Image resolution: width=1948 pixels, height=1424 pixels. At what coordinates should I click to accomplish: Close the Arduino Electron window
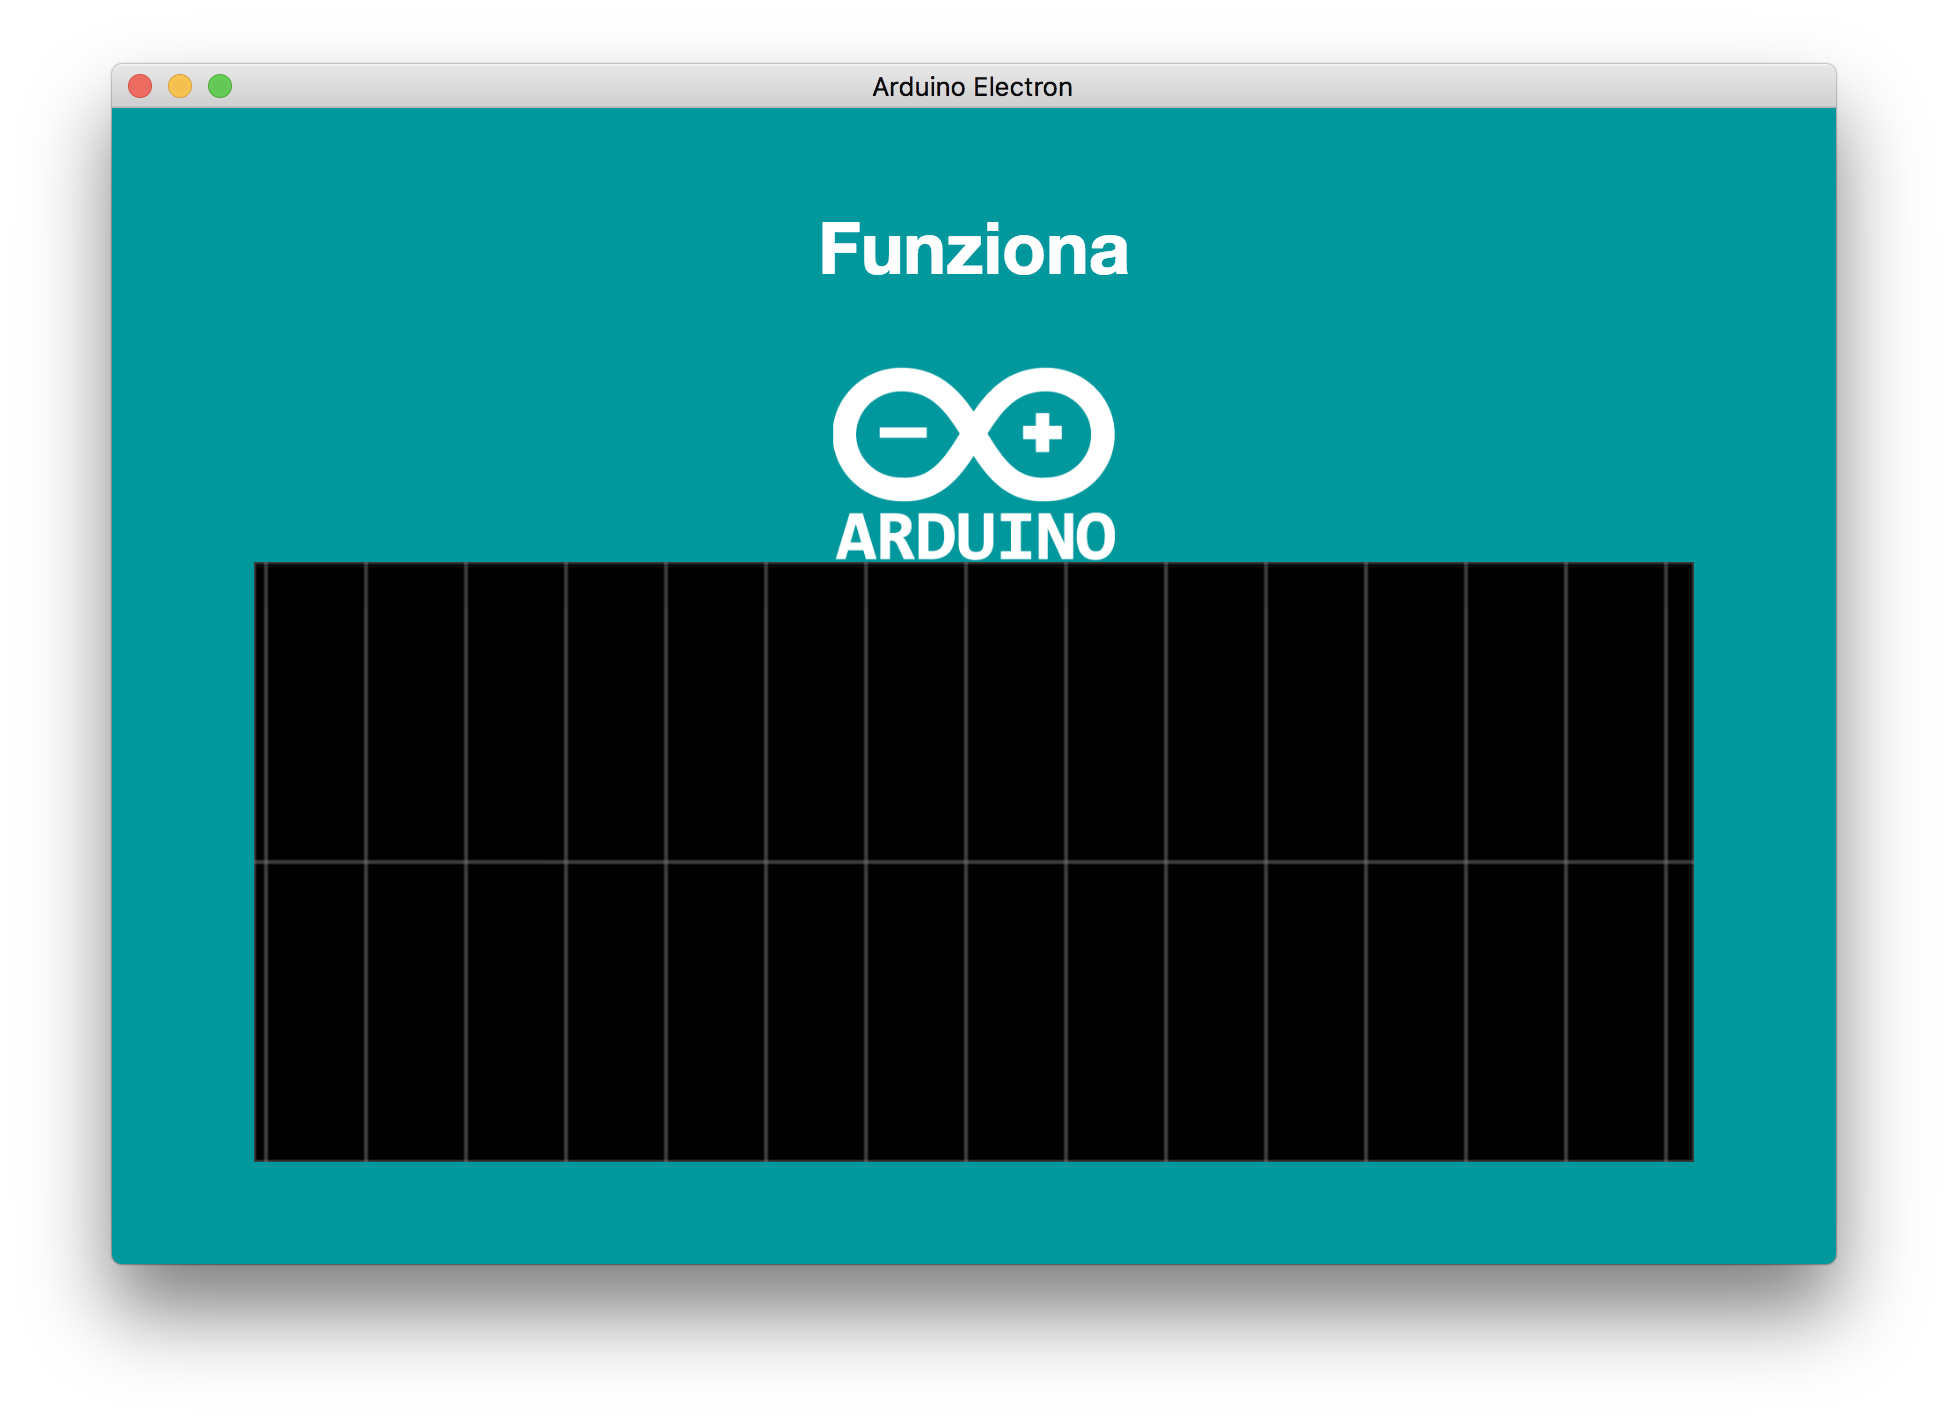[x=140, y=87]
